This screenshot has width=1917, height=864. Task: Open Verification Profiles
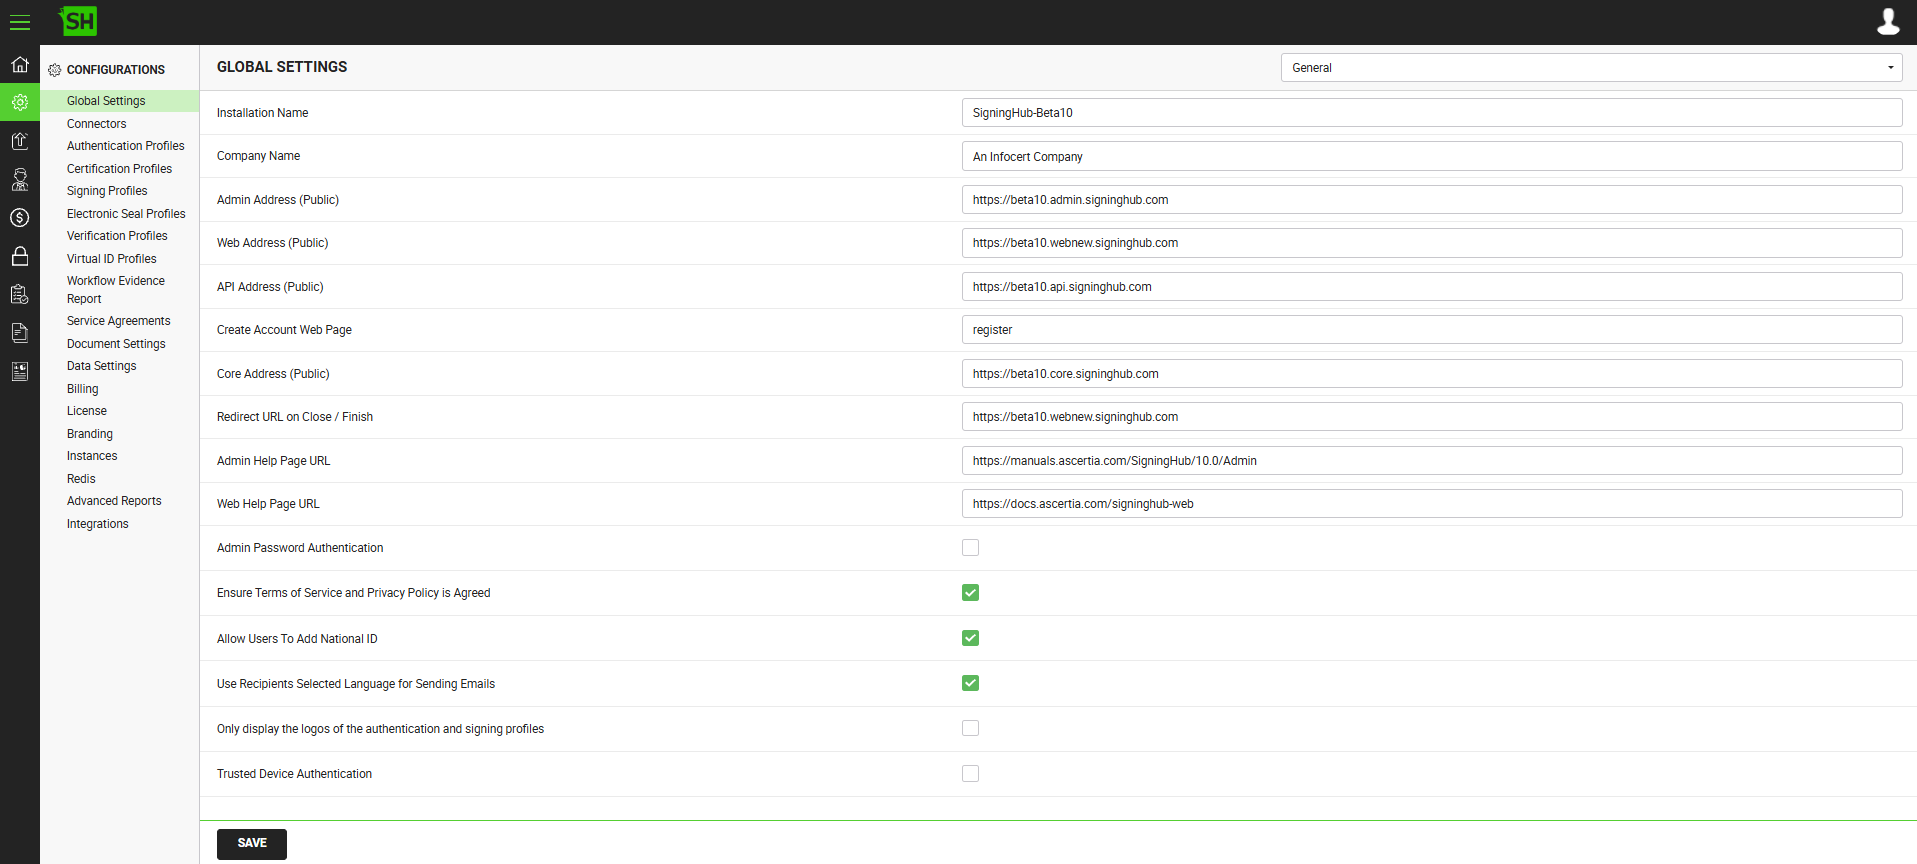[117, 236]
